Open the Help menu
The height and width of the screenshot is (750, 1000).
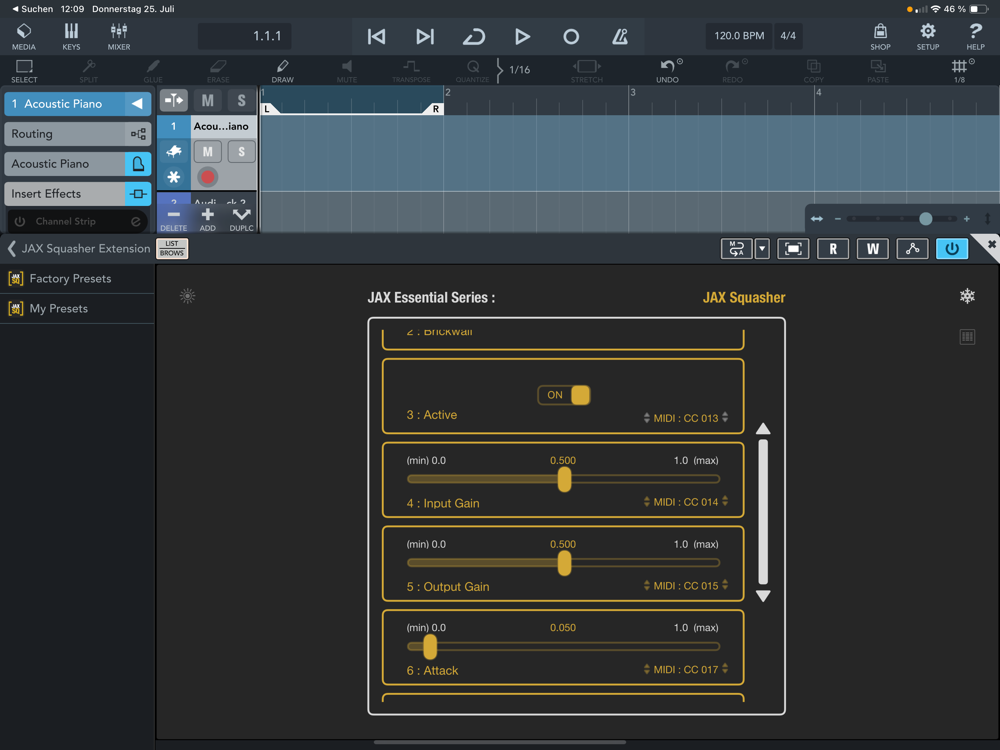[x=975, y=36]
